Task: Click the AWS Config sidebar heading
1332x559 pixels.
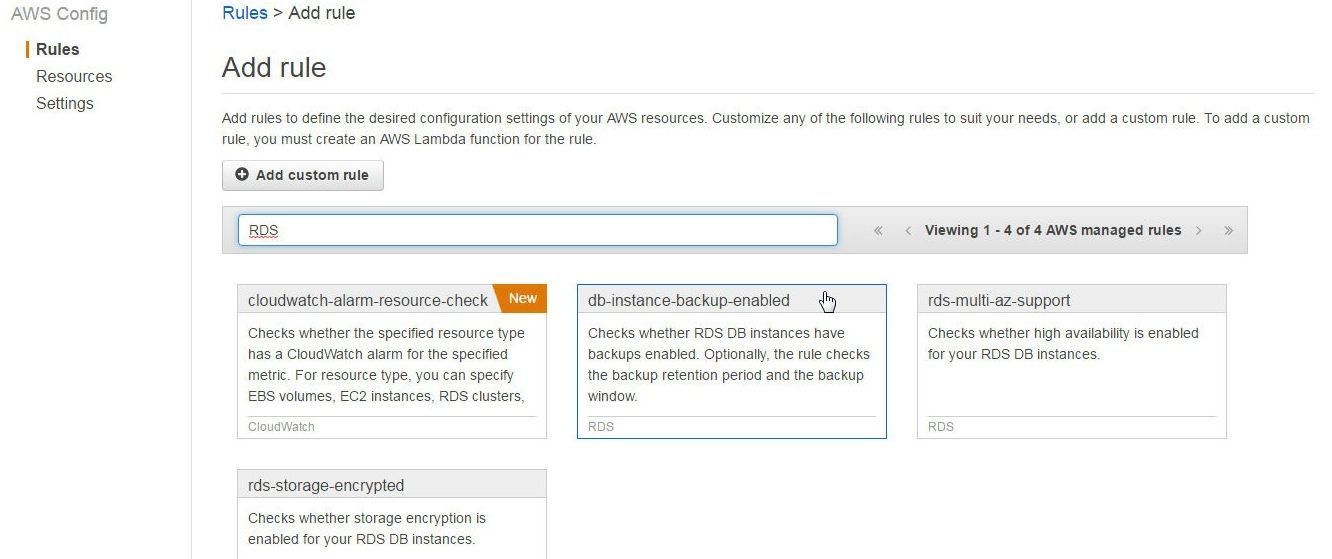Action: tap(59, 14)
